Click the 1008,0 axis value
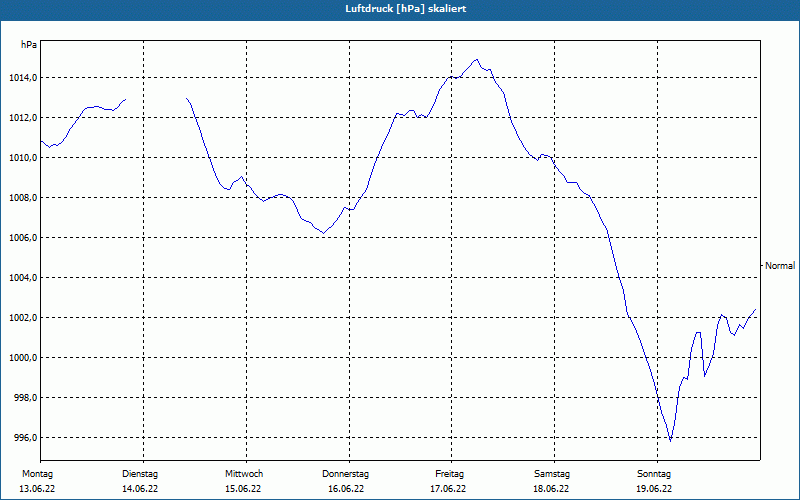Viewport: 800px width, 500px height. (x=23, y=198)
